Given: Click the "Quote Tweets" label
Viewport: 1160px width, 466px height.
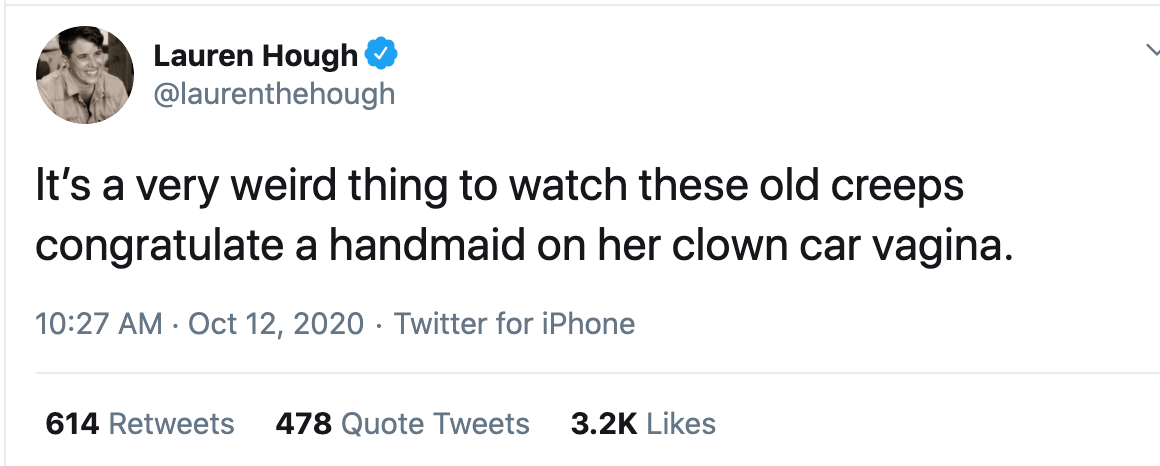Looking at the screenshot, I should tap(436, 424).
